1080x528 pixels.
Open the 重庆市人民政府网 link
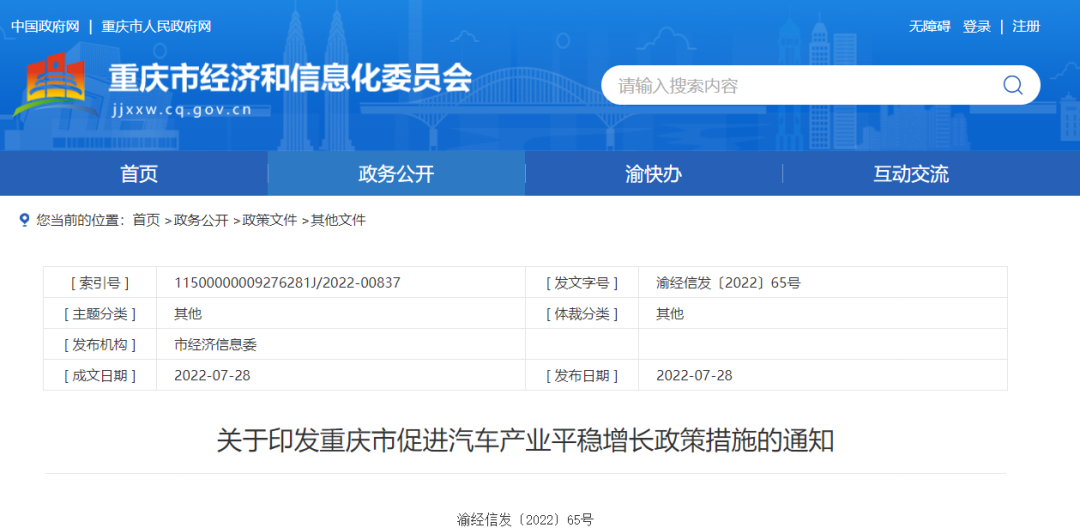pos(156,26)
